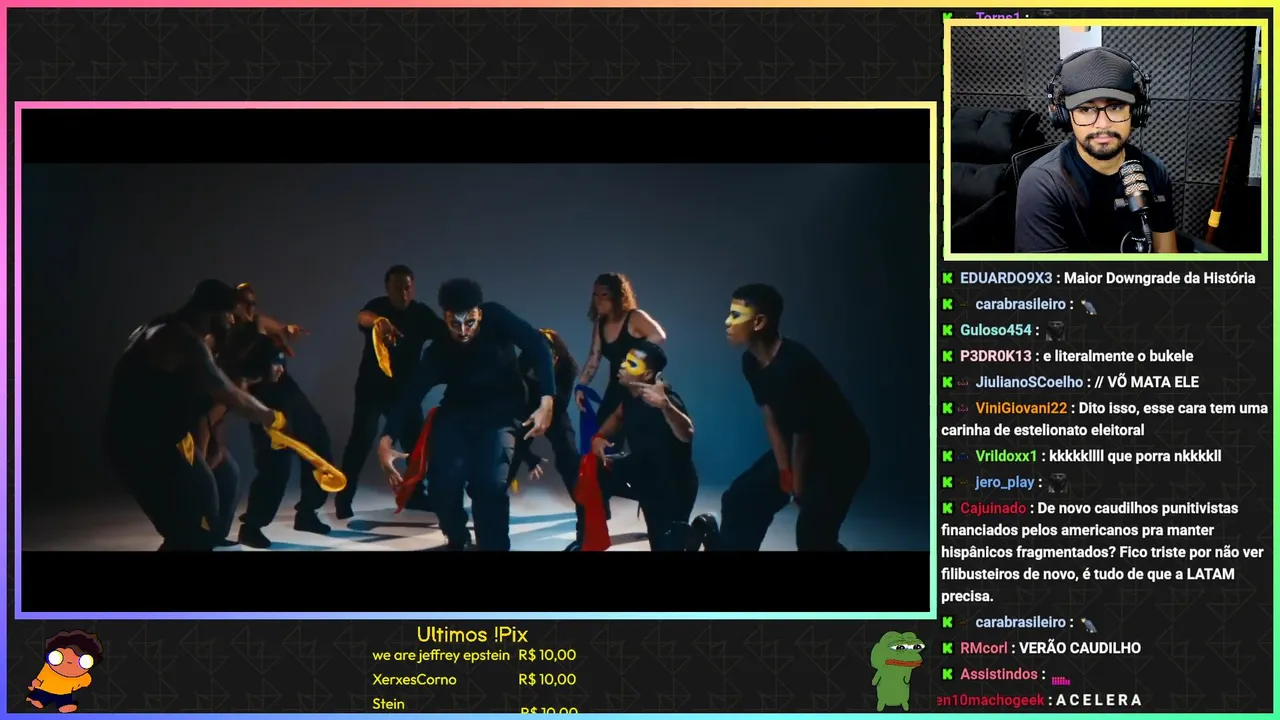Screen dimensions: 1280x720
Task: Open P3DR0K13's username in chat
Action: point(995,356)
